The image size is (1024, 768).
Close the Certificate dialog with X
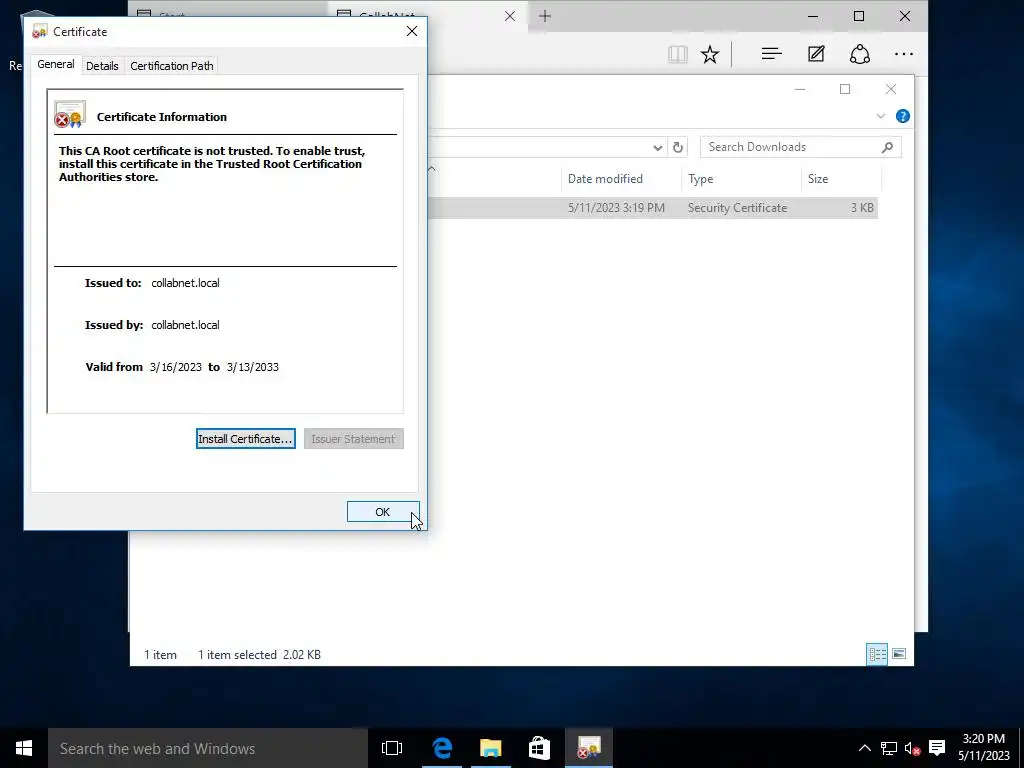[411, 31]
